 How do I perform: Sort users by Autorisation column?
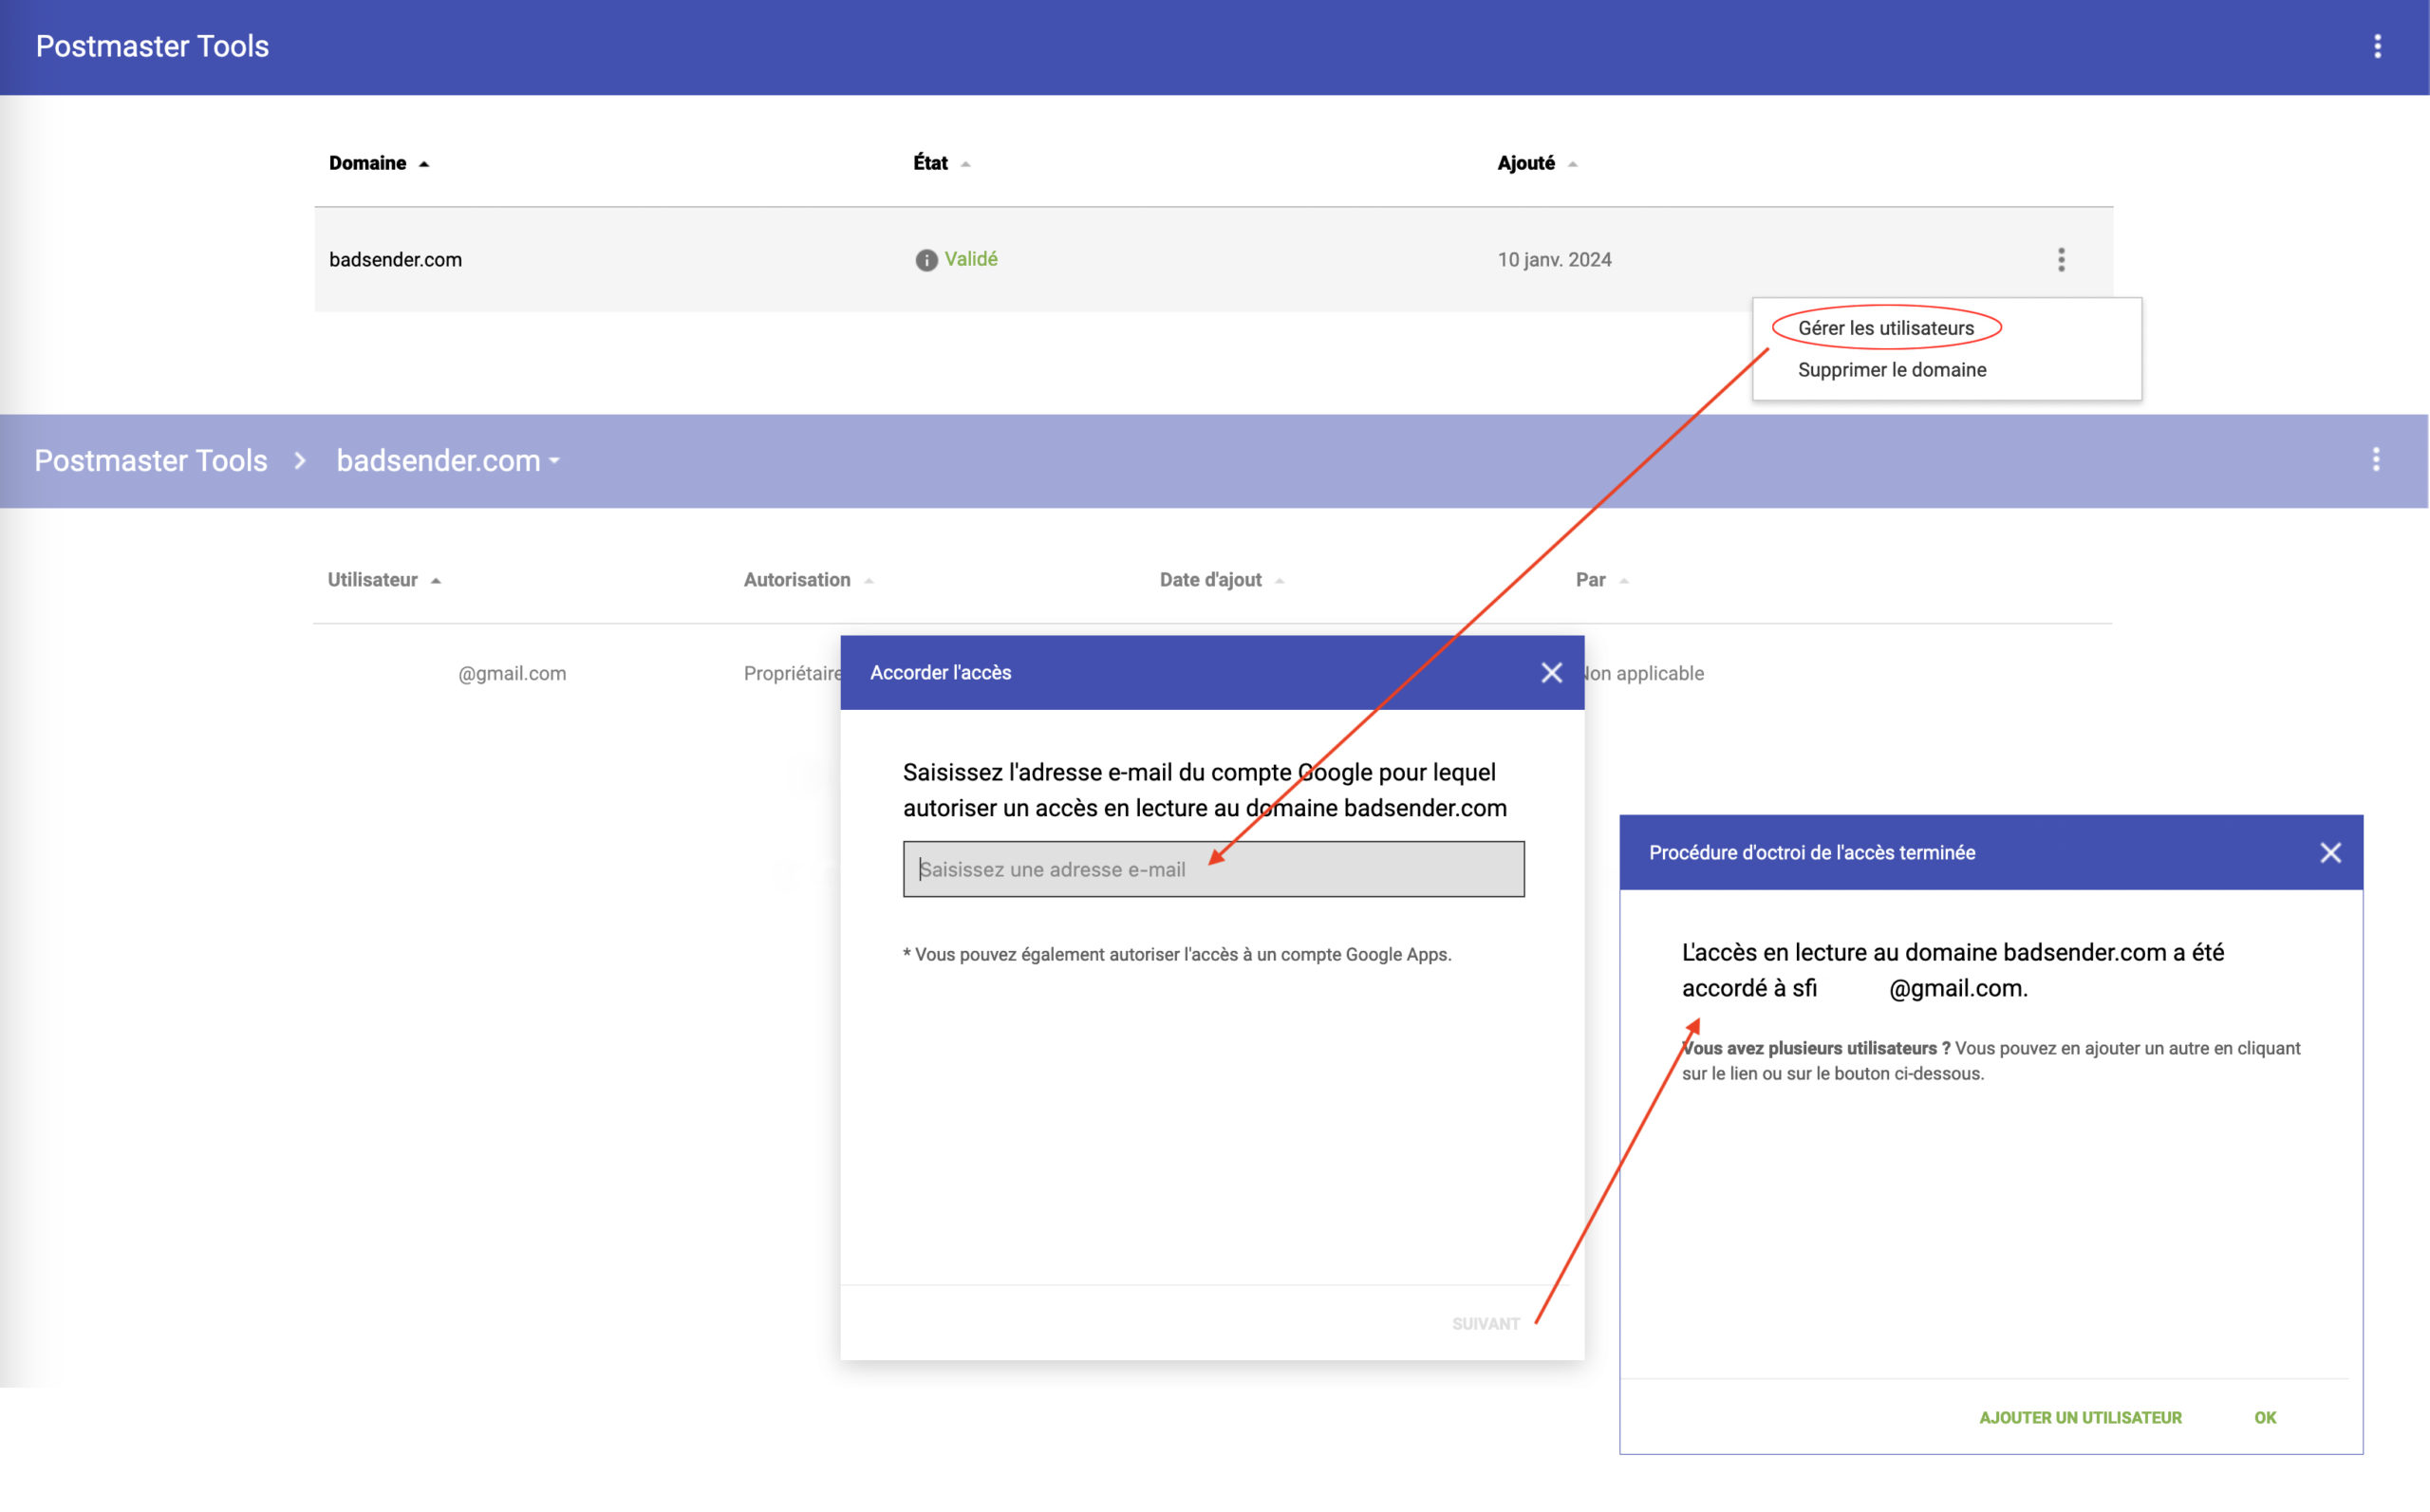tap(808, 580)
